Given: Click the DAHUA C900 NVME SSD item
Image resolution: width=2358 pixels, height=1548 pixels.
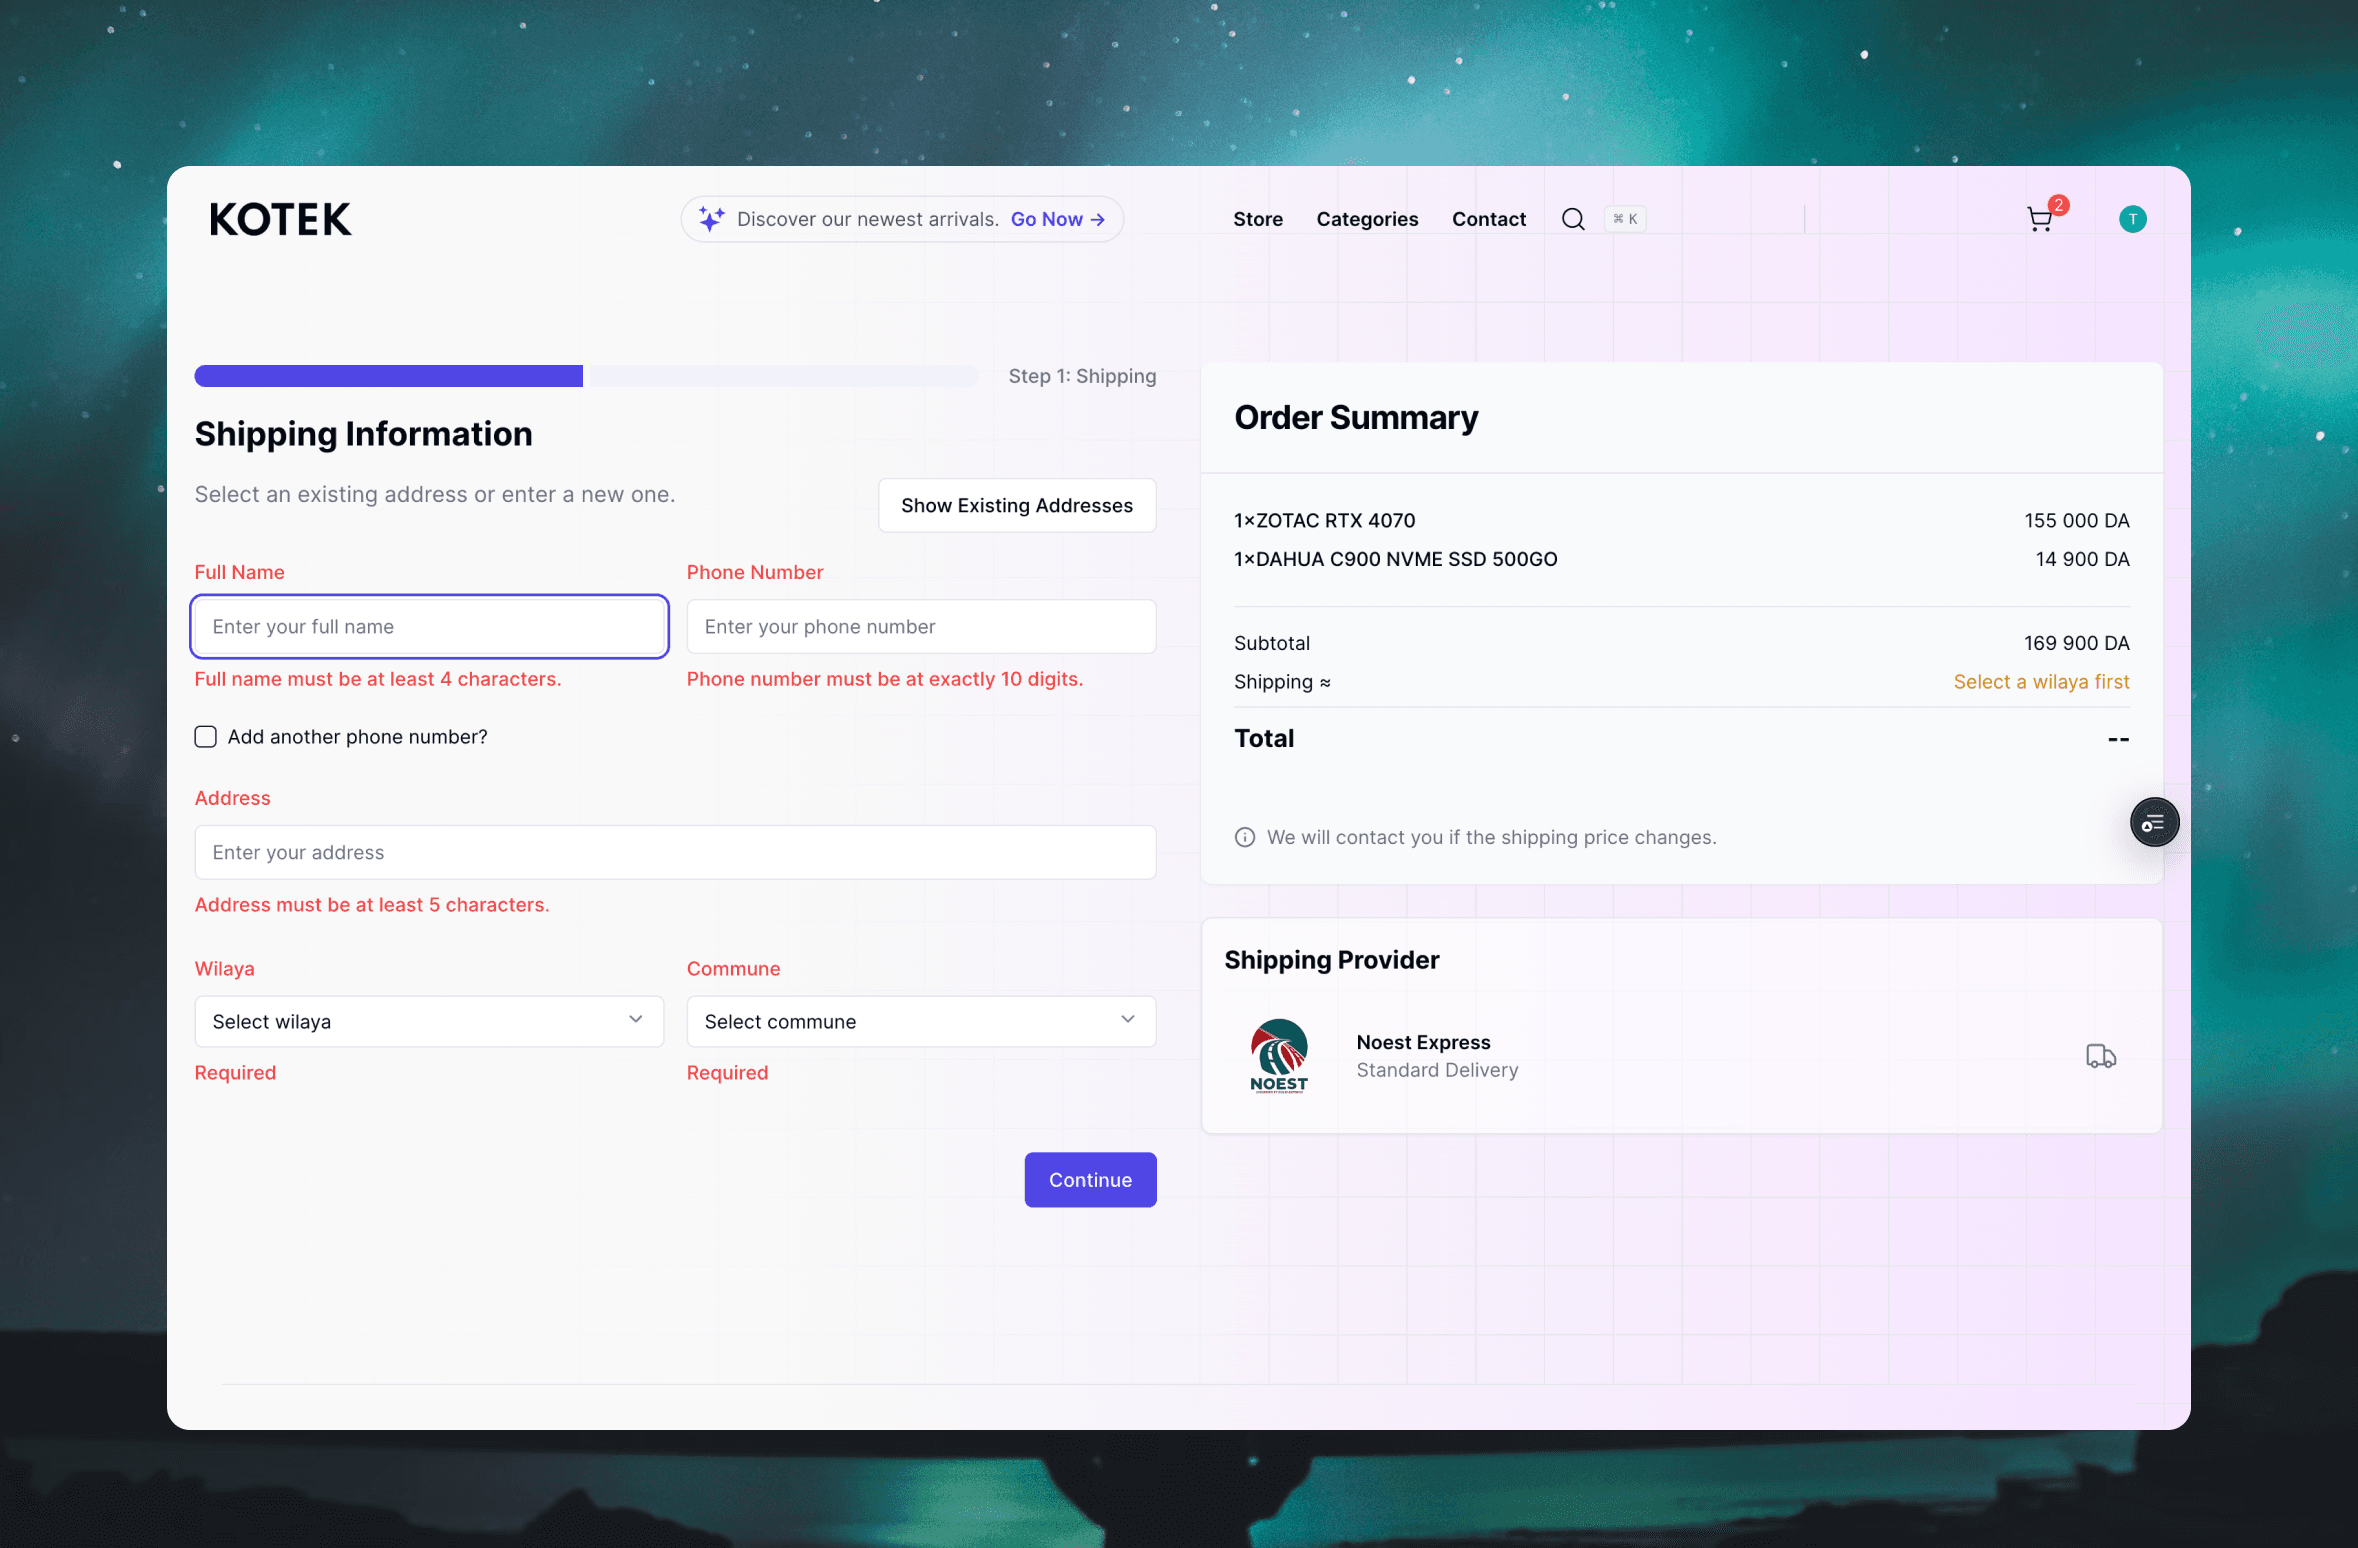Looking at the screenshot, I should tap(1395, 559).
